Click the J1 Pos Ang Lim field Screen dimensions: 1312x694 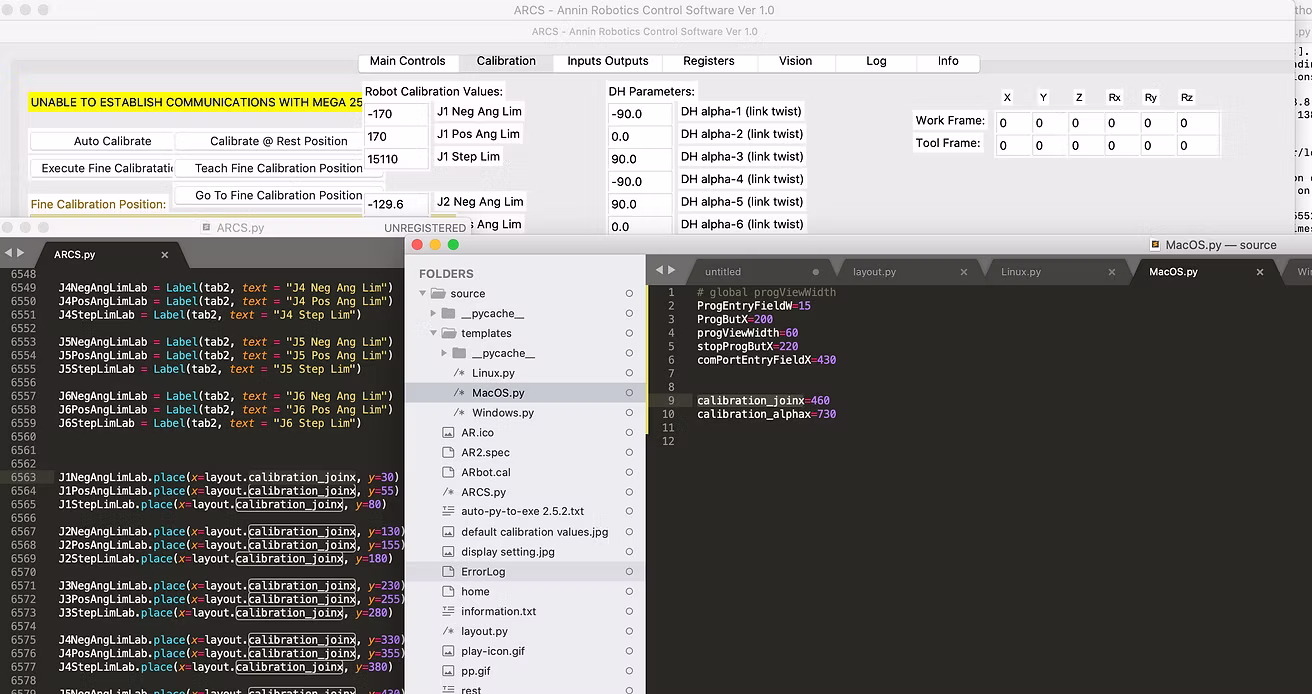point(397,136)
